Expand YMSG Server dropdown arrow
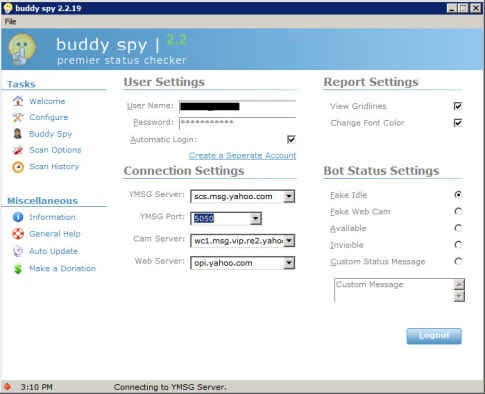 tap(289, 196)
